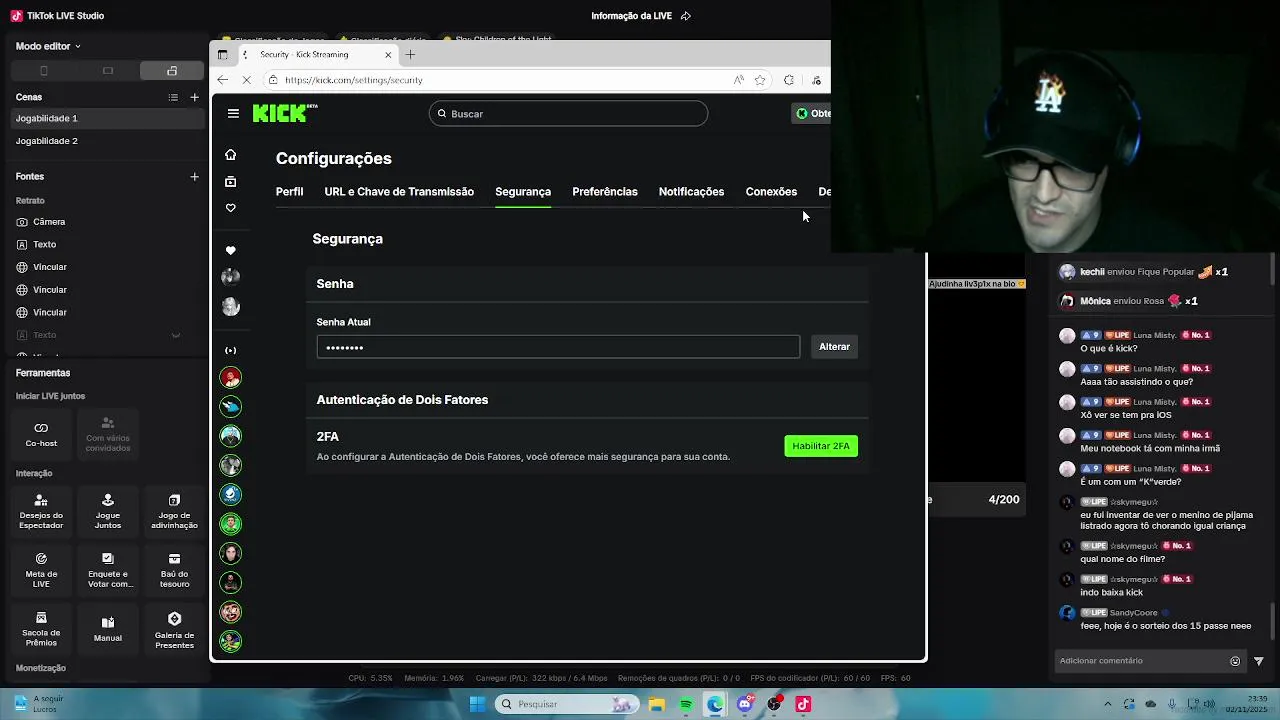Open the Jogo de adivinhação tool
Viewport: 1280px width, 720px height.
coord(174,510)
